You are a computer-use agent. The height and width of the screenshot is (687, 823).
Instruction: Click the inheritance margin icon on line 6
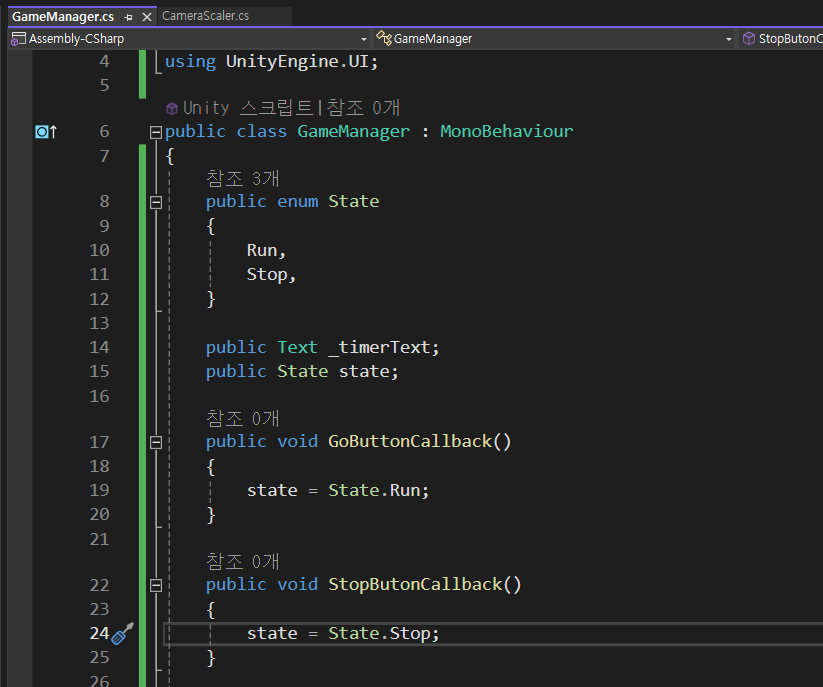(x=46, y=132)
